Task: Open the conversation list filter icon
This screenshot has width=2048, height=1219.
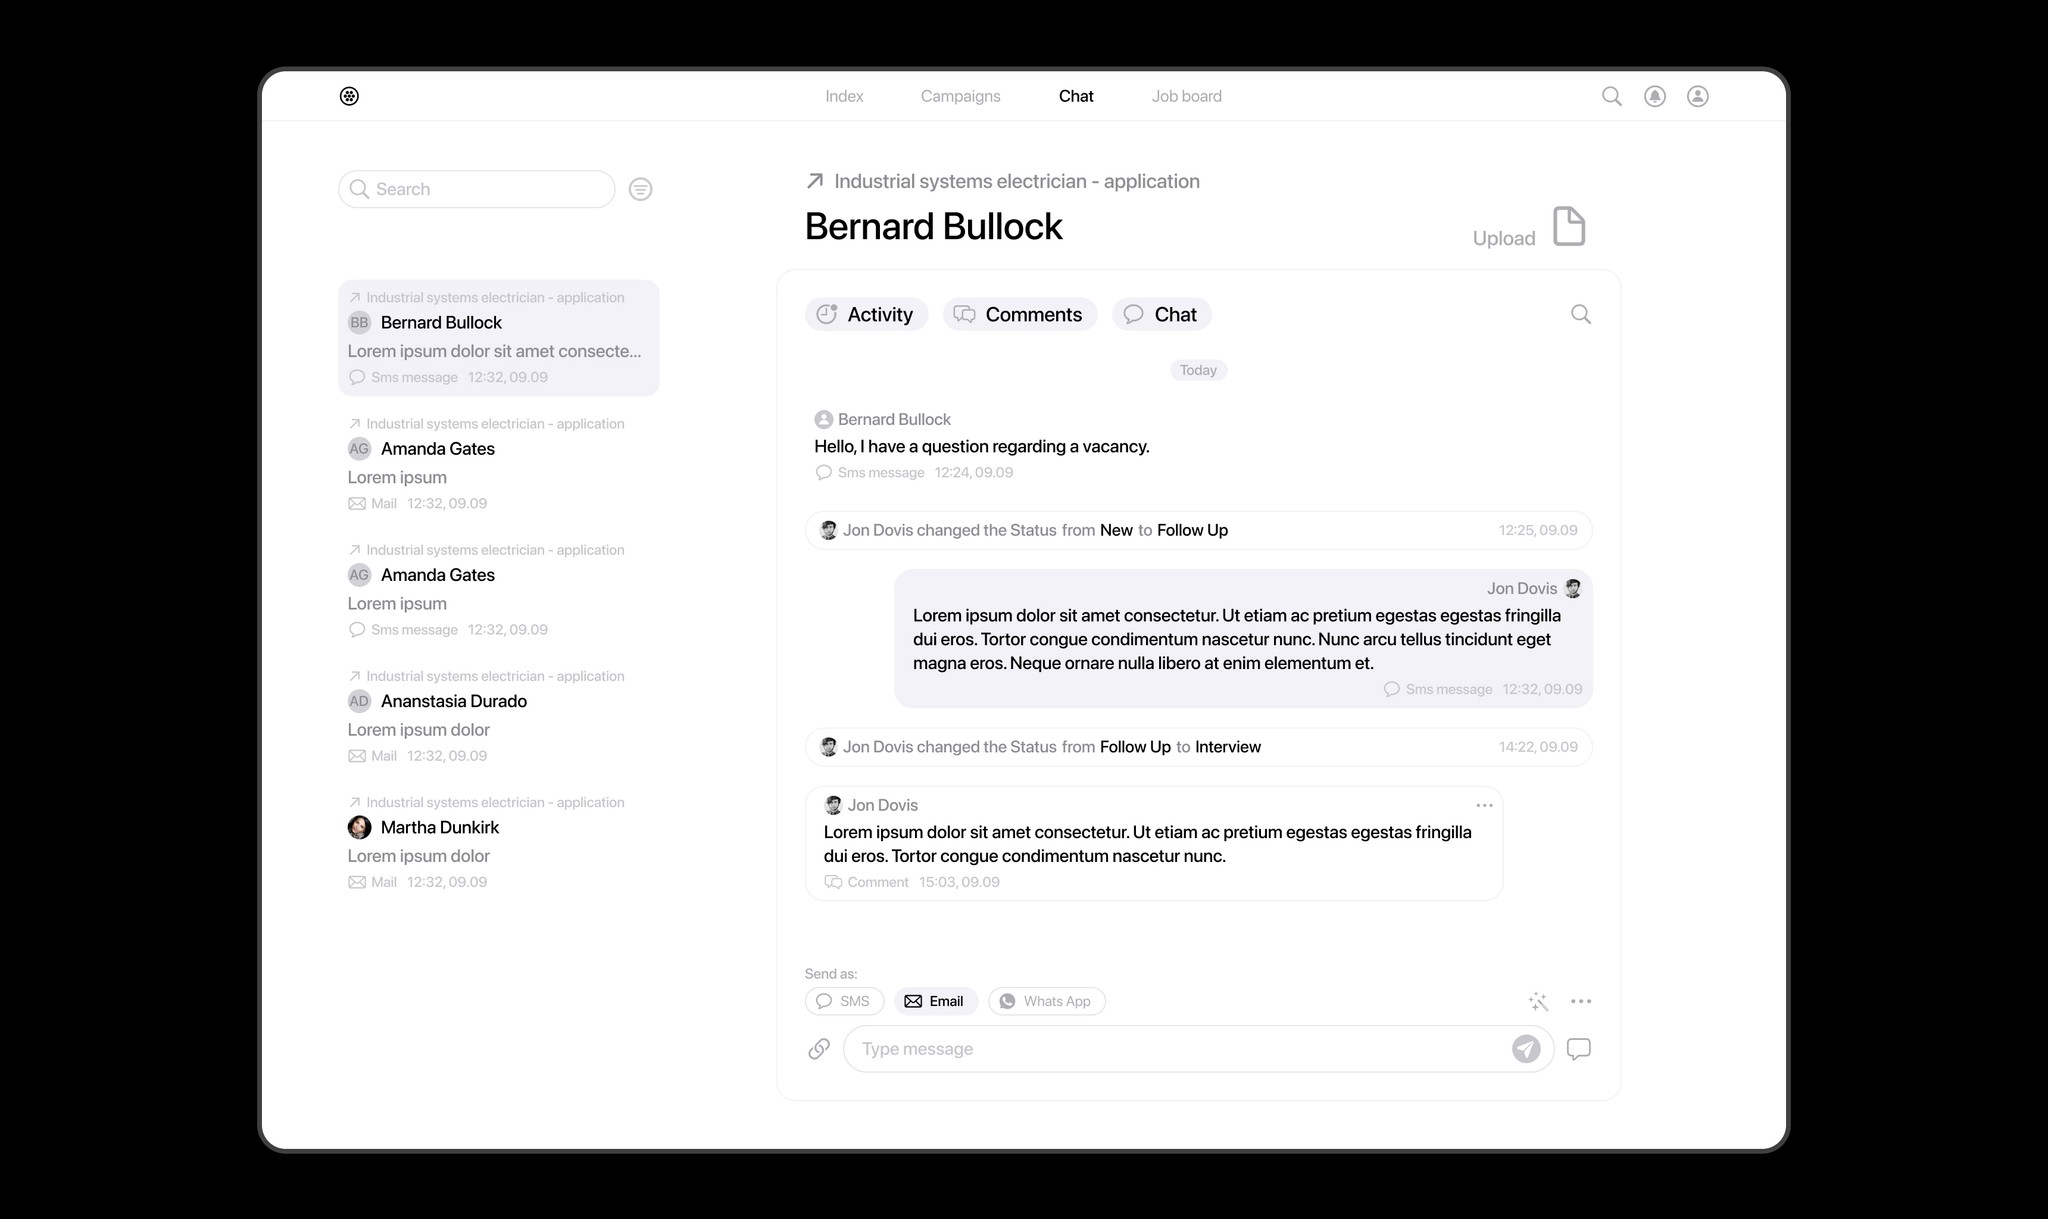Action: click(x=640, y=189)
